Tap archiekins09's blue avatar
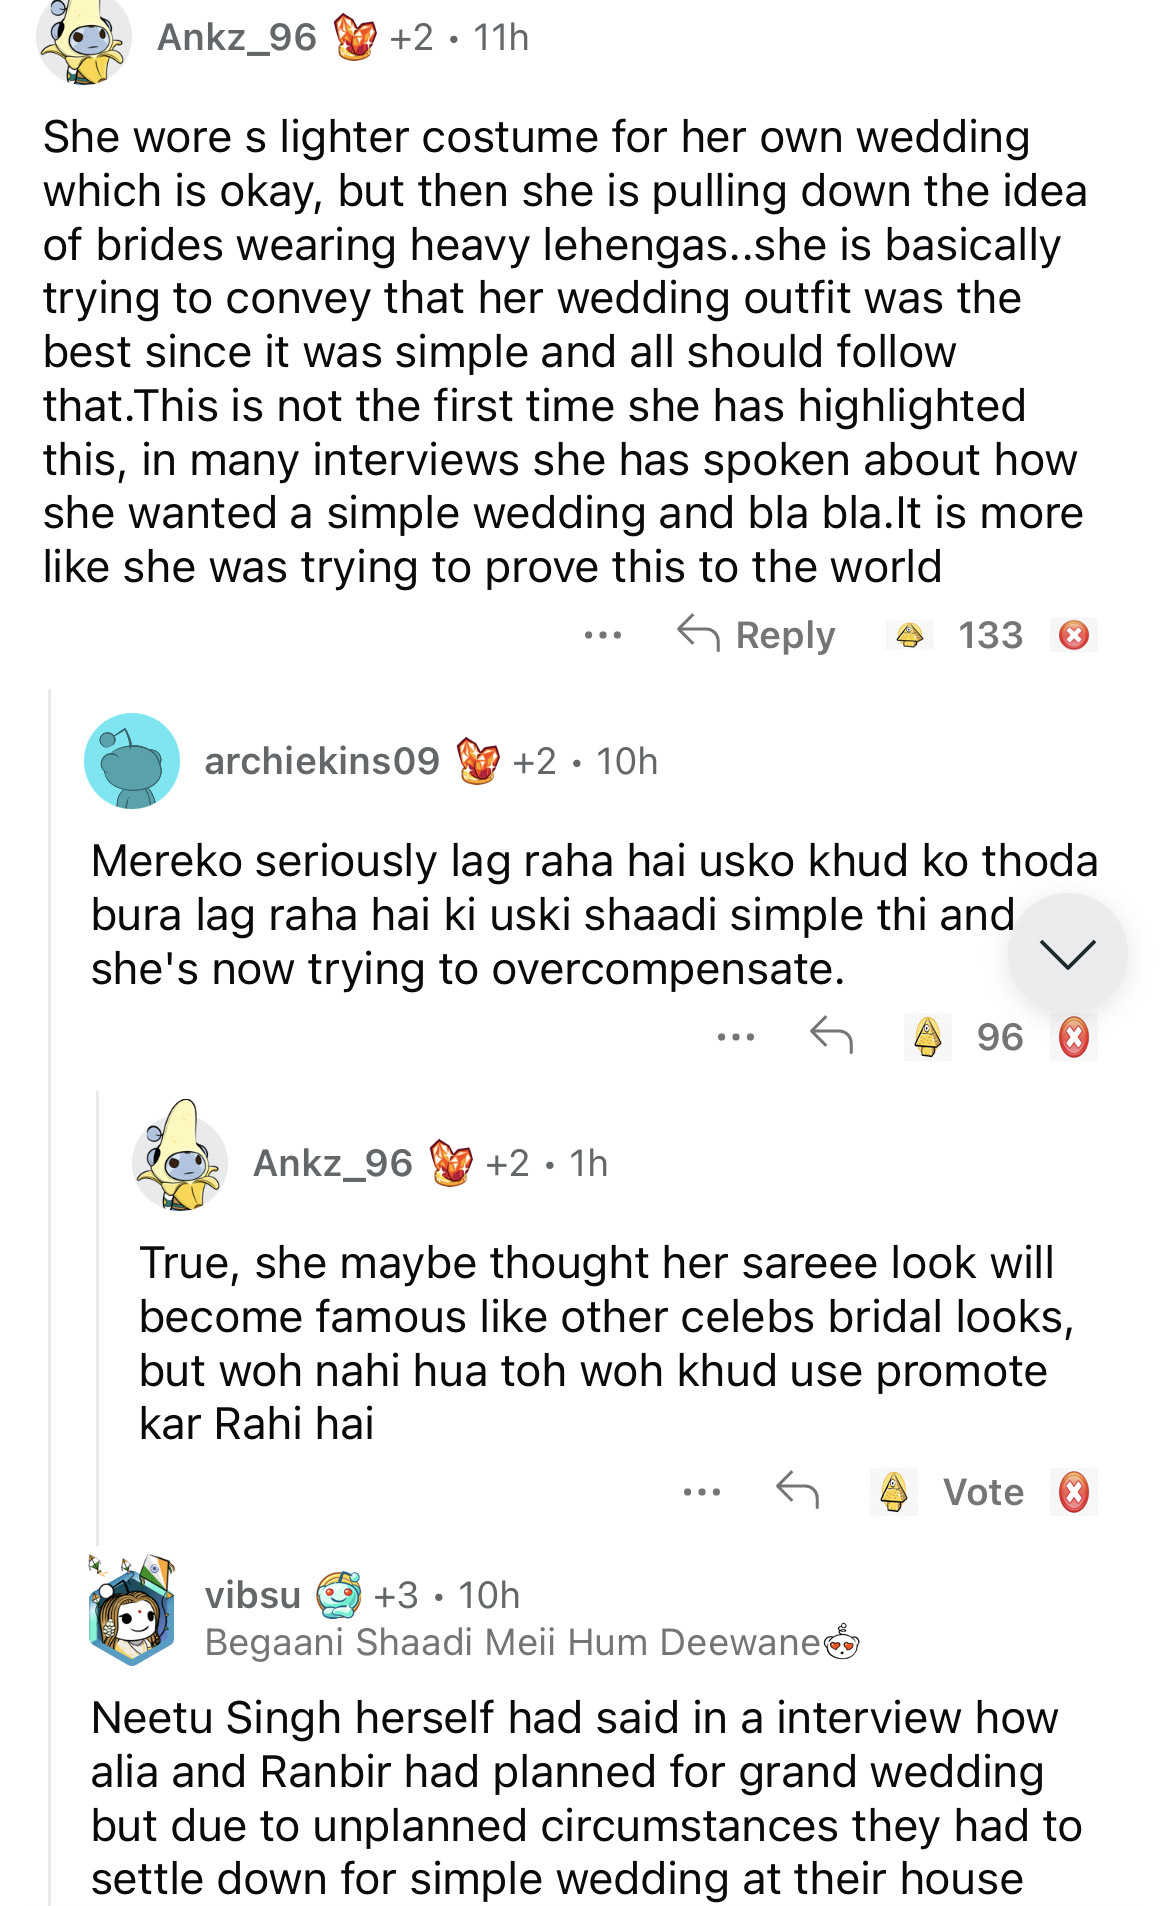Image resolution: width=1170 pixels, height=1906 pixels. click(132, 761)
